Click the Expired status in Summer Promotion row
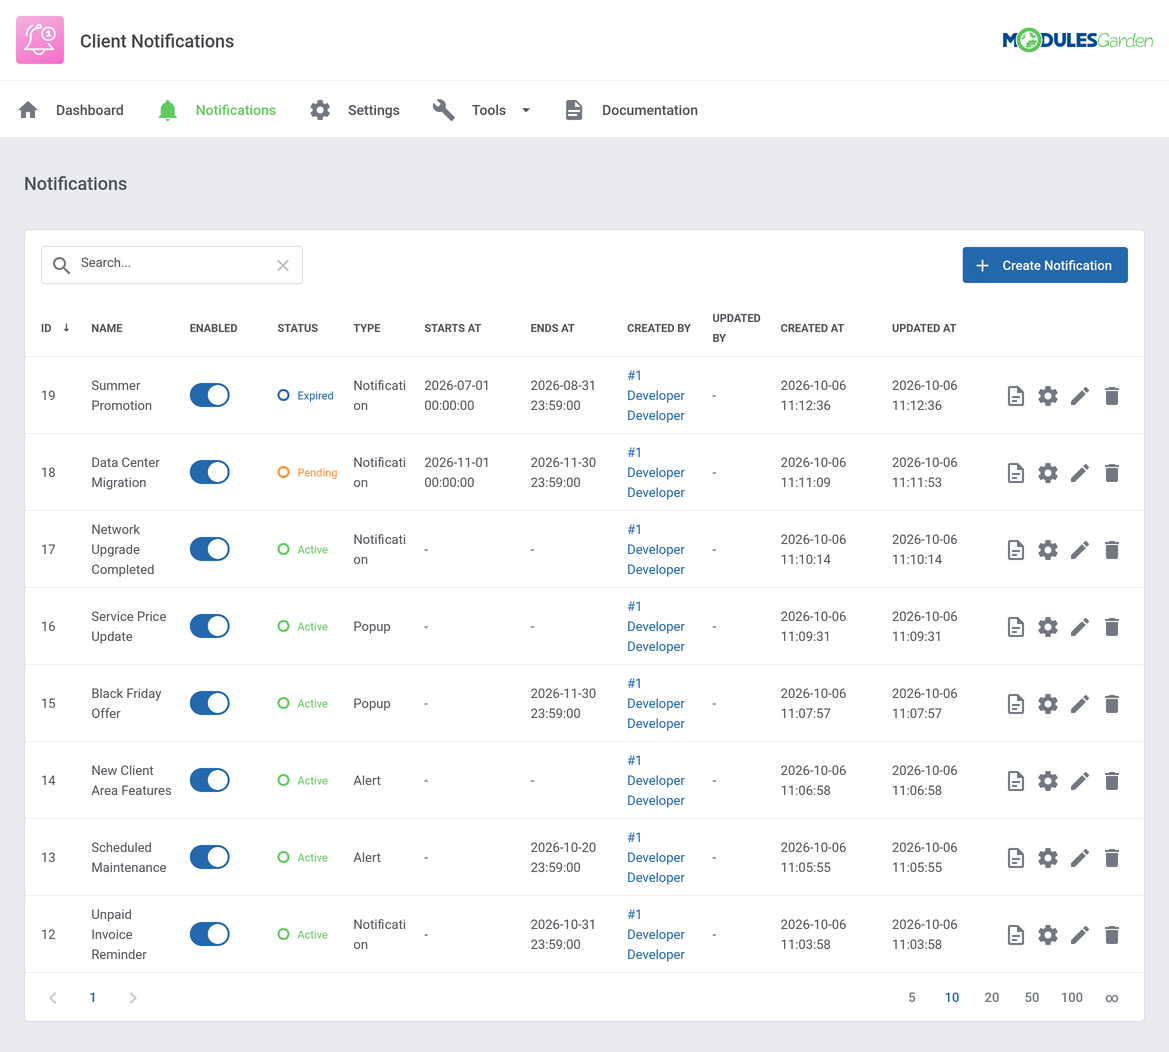1169x1052 pixels. click(306, 396)
